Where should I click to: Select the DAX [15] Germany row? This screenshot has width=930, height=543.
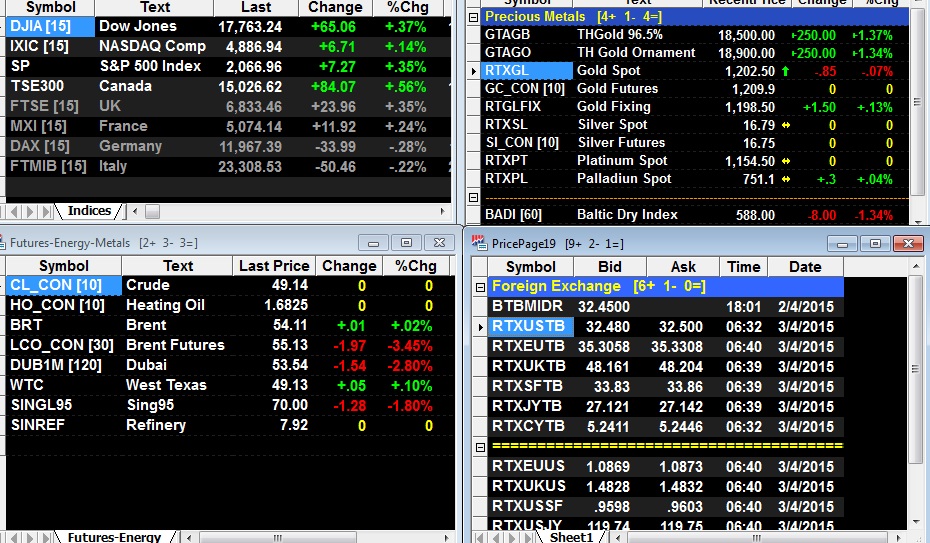228,146
